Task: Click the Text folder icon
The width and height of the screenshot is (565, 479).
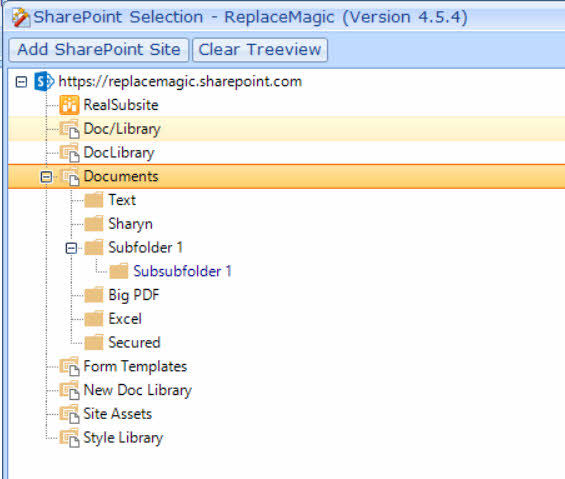Action: [94, 200]
